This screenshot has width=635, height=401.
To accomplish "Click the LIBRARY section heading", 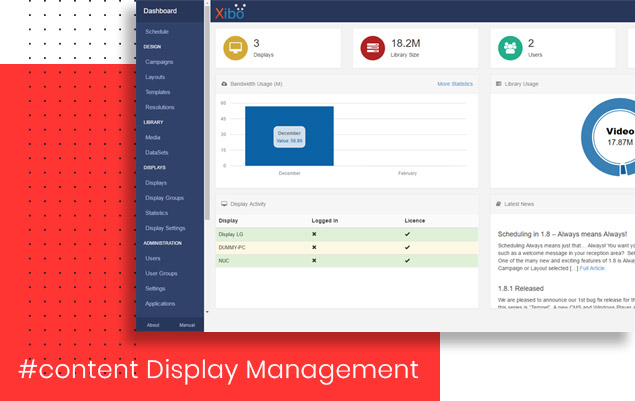I will pyautogui.click(x=153, y=122).
